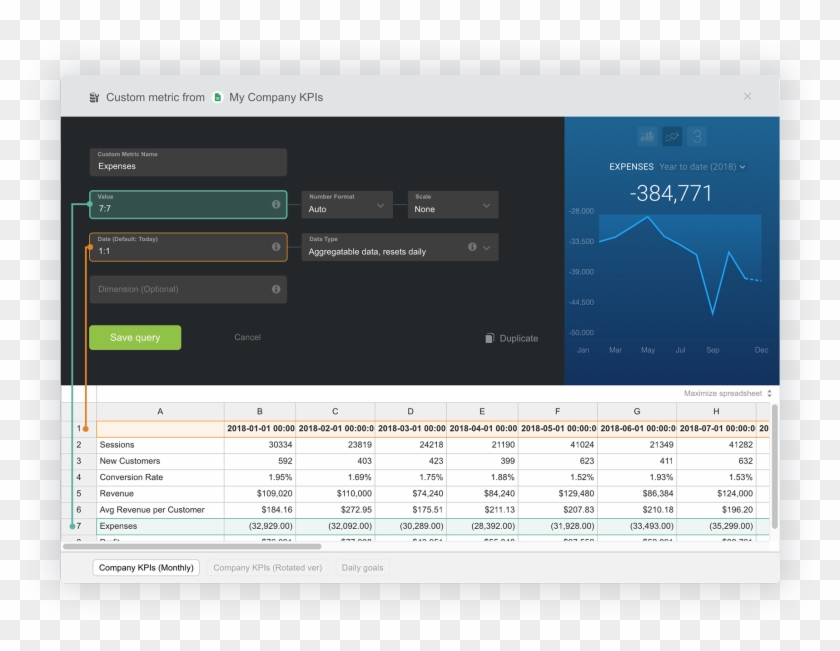Open the Daily goals sheet tab
This screenshot has width=840, height=651.
click(362, 568)
